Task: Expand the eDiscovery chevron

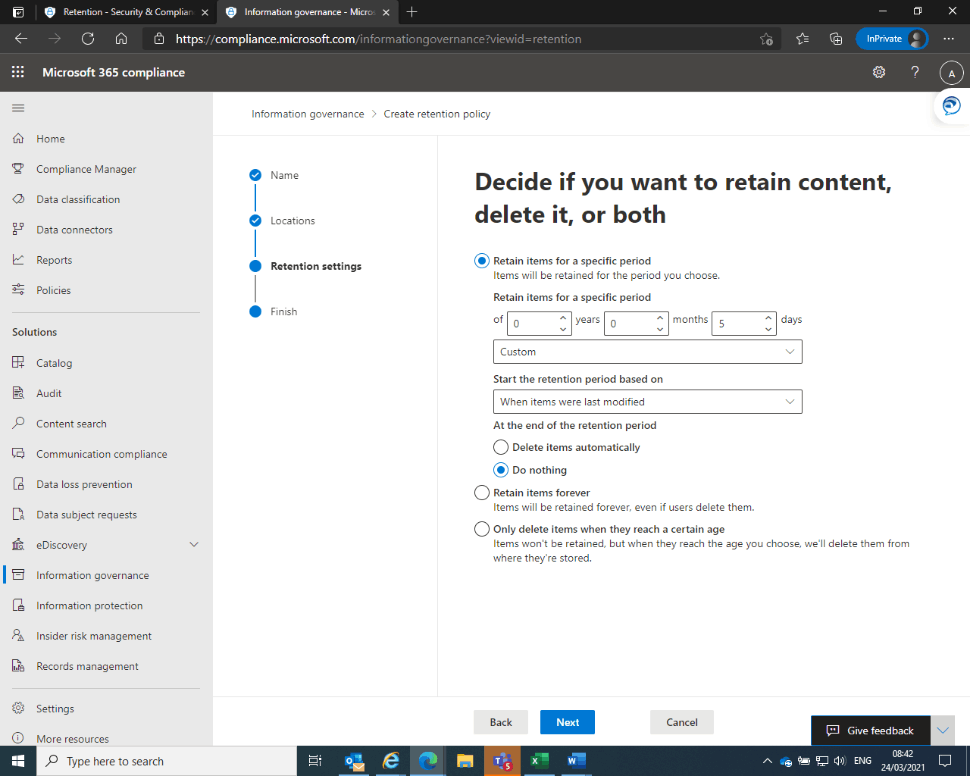Action: [x=194, y=545]
